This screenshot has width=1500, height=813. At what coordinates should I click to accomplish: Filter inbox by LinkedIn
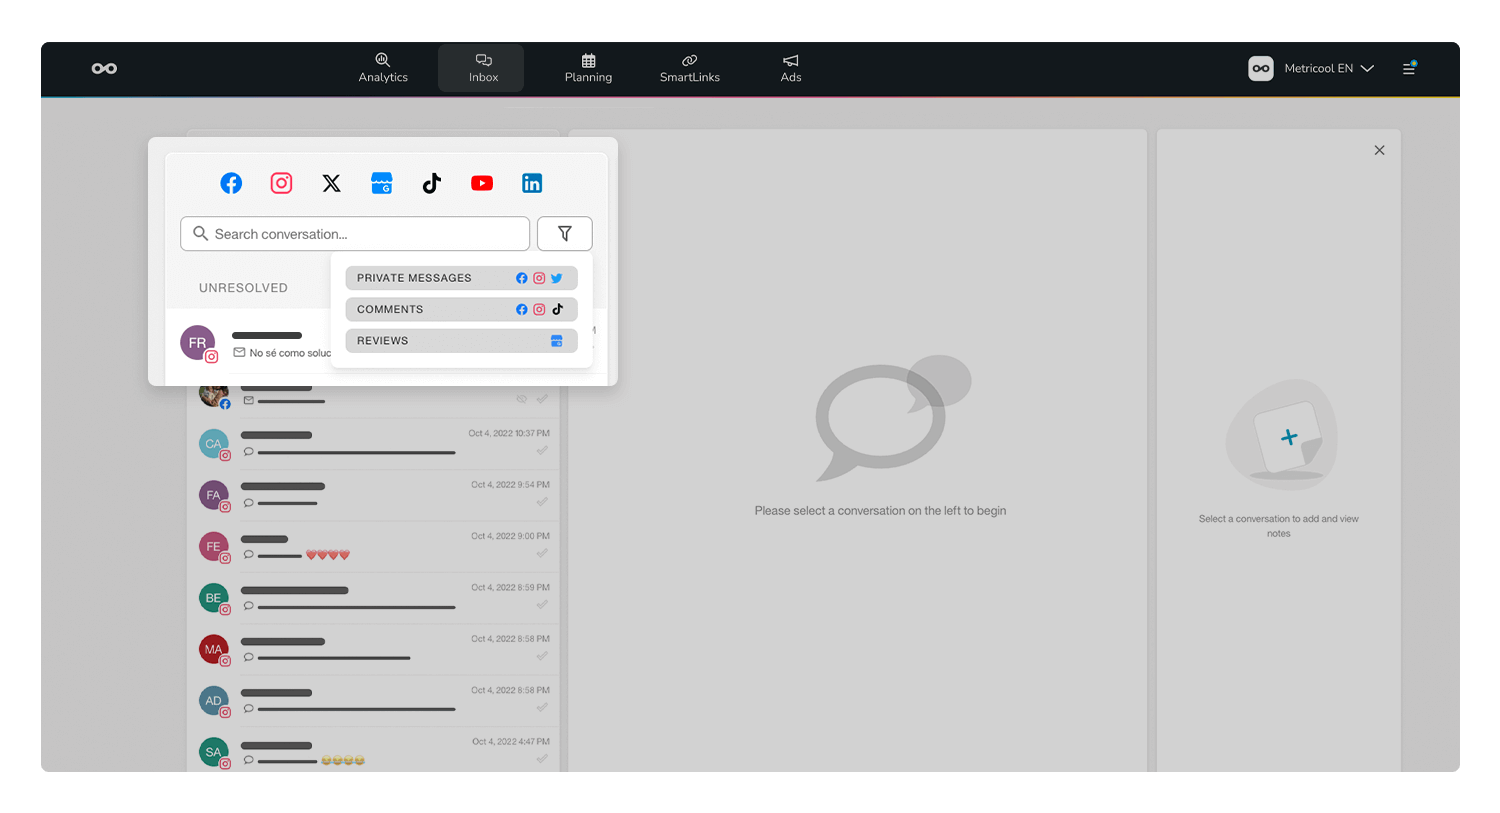(532, 183)
